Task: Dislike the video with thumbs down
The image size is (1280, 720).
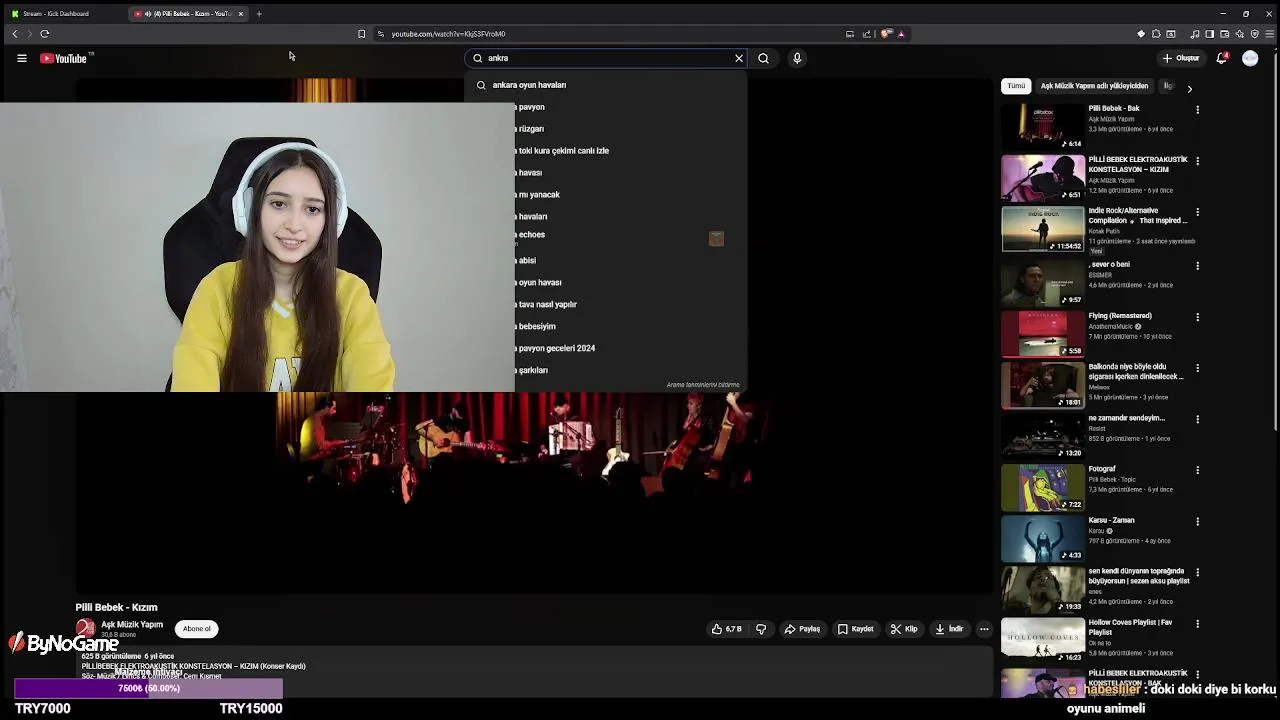Action: 761,629
